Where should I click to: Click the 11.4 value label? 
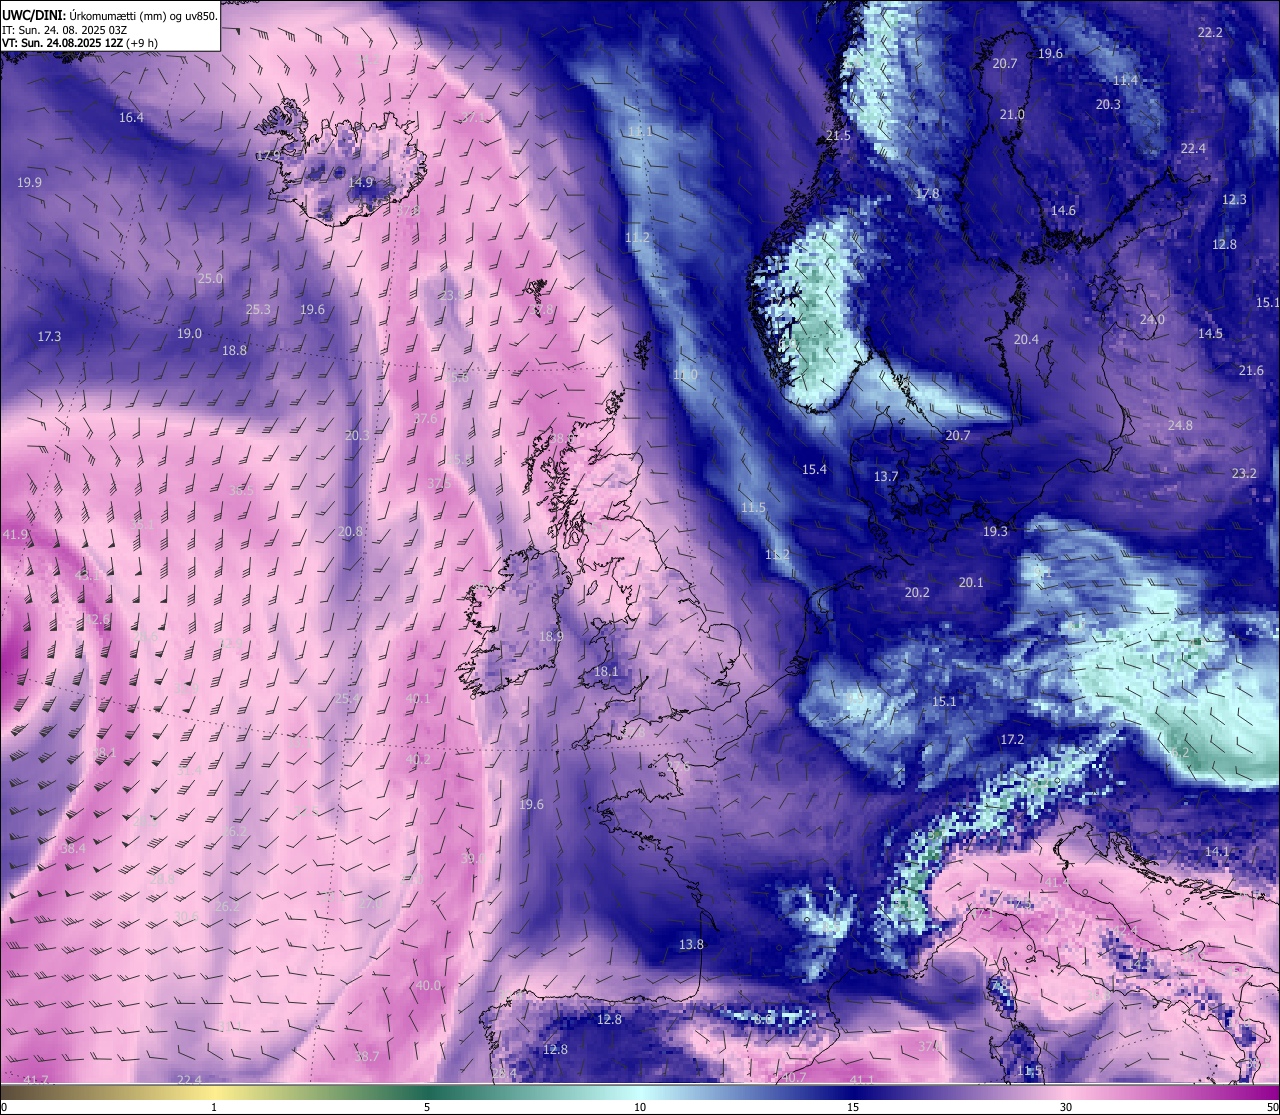click(x=1125, y=80)
